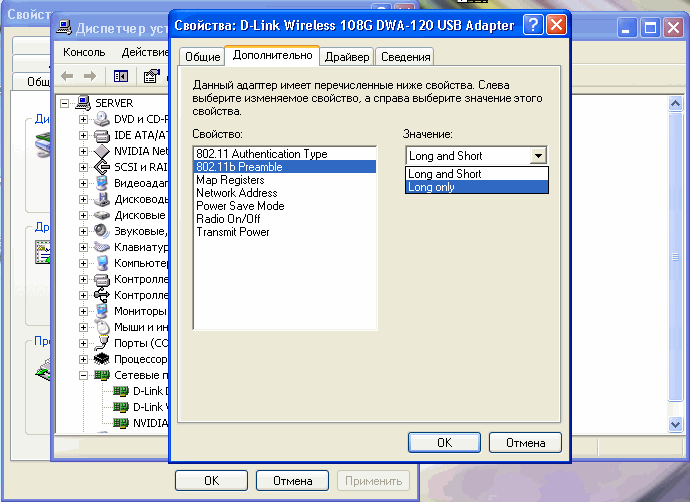Viewport: 690px width, 502px height.
Task: Collapse the SERVER root node
Action: click(65, 103)
